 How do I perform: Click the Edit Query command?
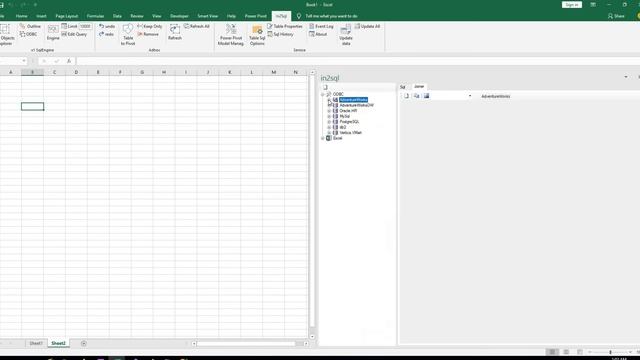(x=74, y=34)
